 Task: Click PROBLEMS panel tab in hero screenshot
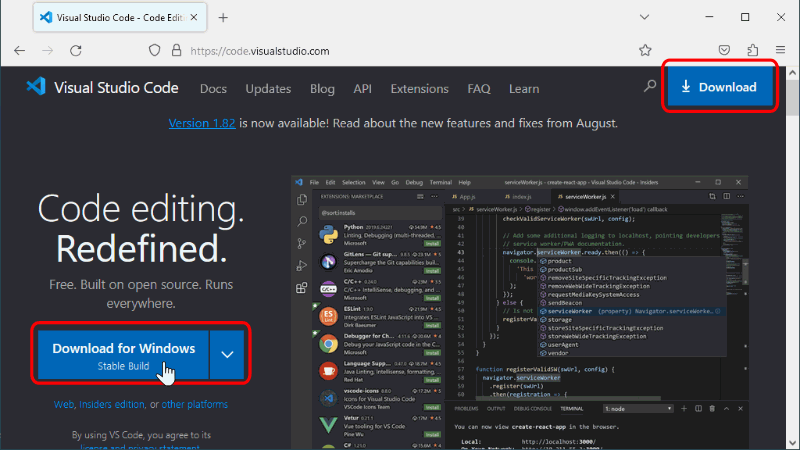pos(466,409)
